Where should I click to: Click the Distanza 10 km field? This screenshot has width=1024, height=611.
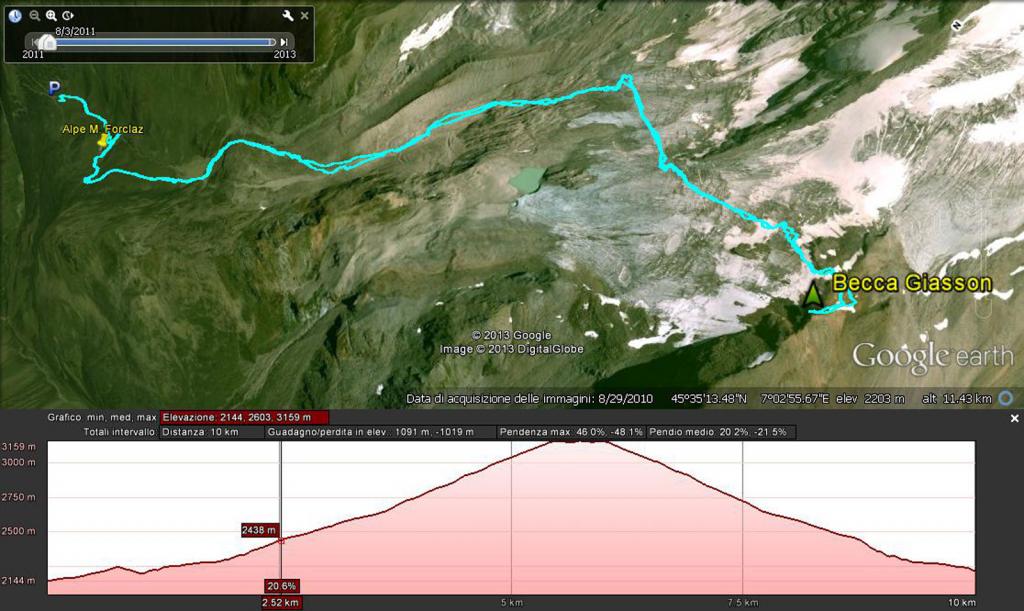pos(212,432)
